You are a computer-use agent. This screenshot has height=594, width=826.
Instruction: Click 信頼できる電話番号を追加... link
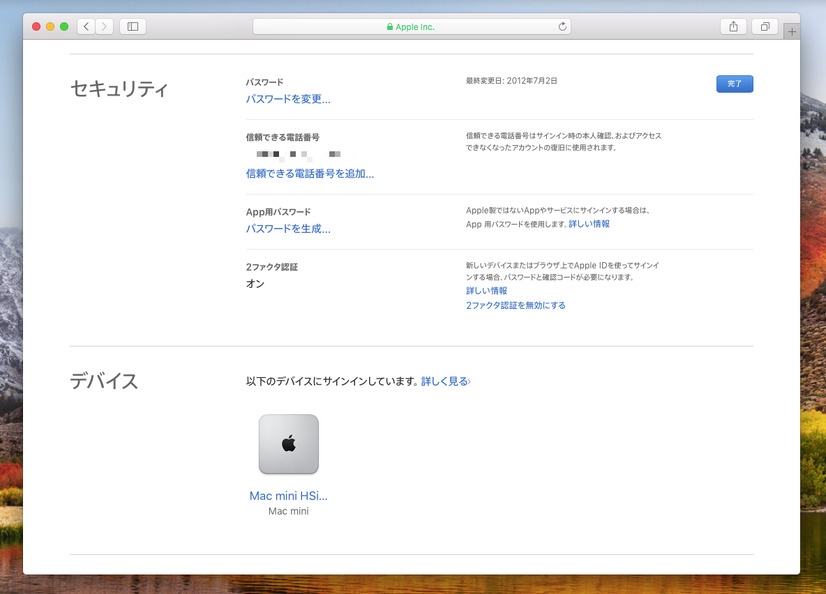pyautogui.click(x=310, y=173)
